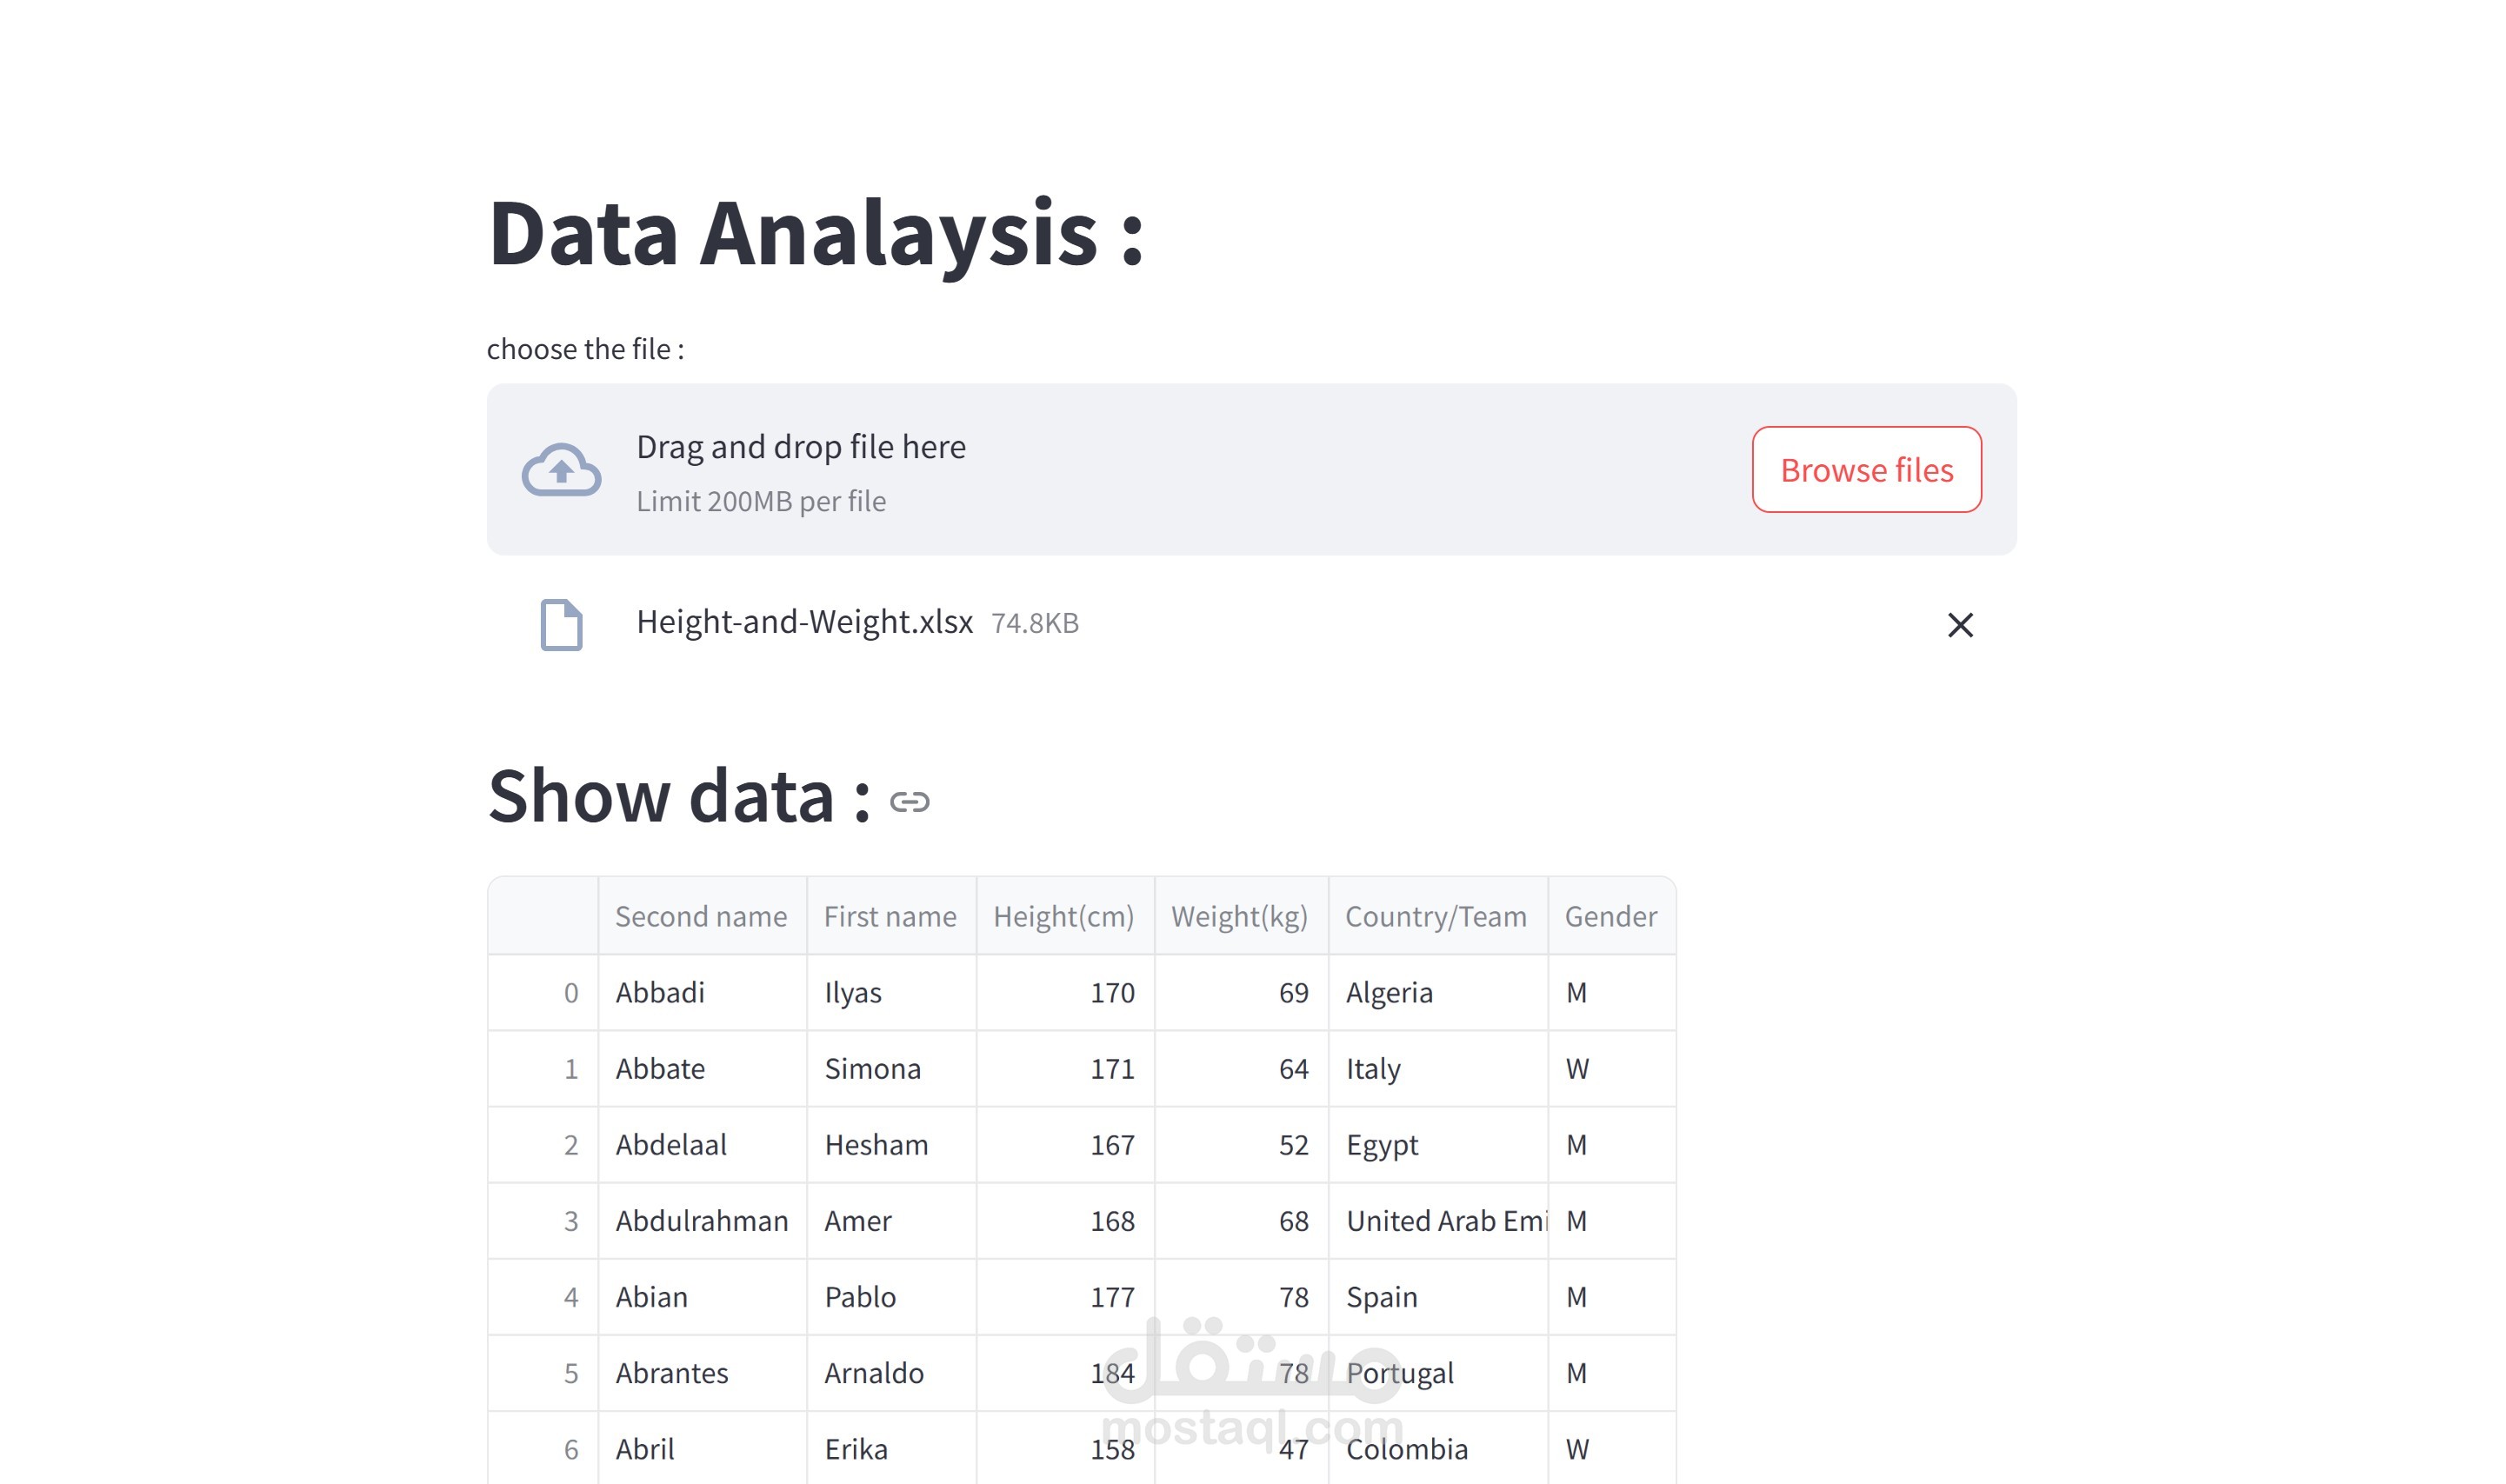The image size is (2506, 1484).
Task: Click the Weight(kg) column header
Action: (1238, 916)
